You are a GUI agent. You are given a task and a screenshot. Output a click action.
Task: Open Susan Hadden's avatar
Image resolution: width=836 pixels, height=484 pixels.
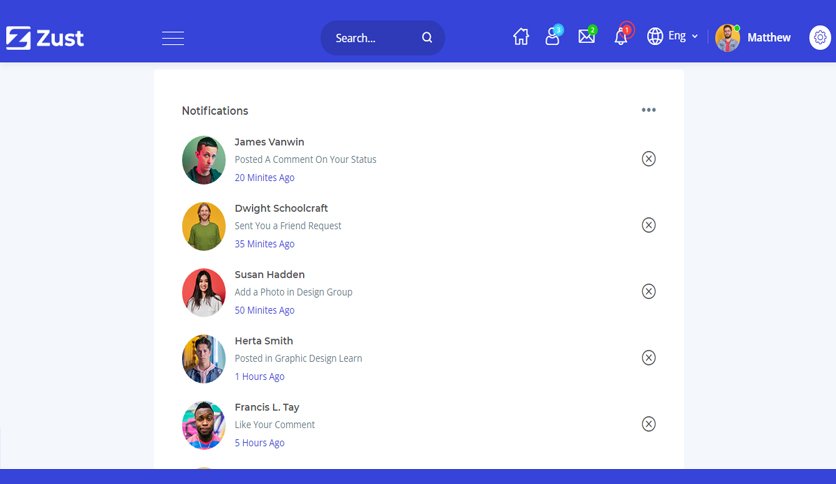204,293
